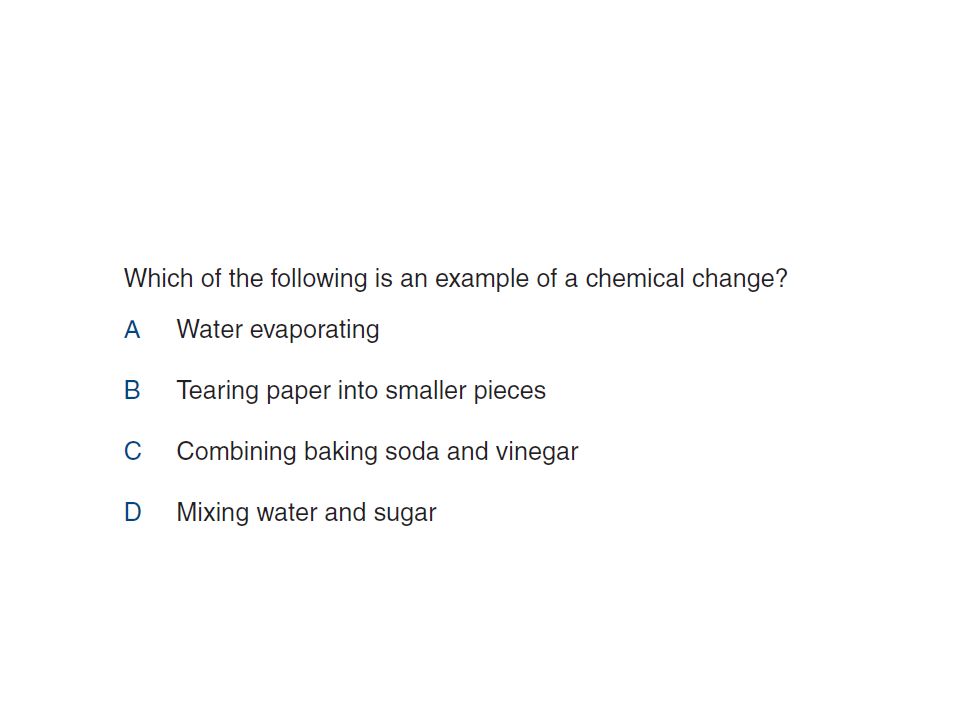Image resolution: width=960 pixels, height=720 pixels.
Task: Select answer letter D
Action: click(133, 512)
